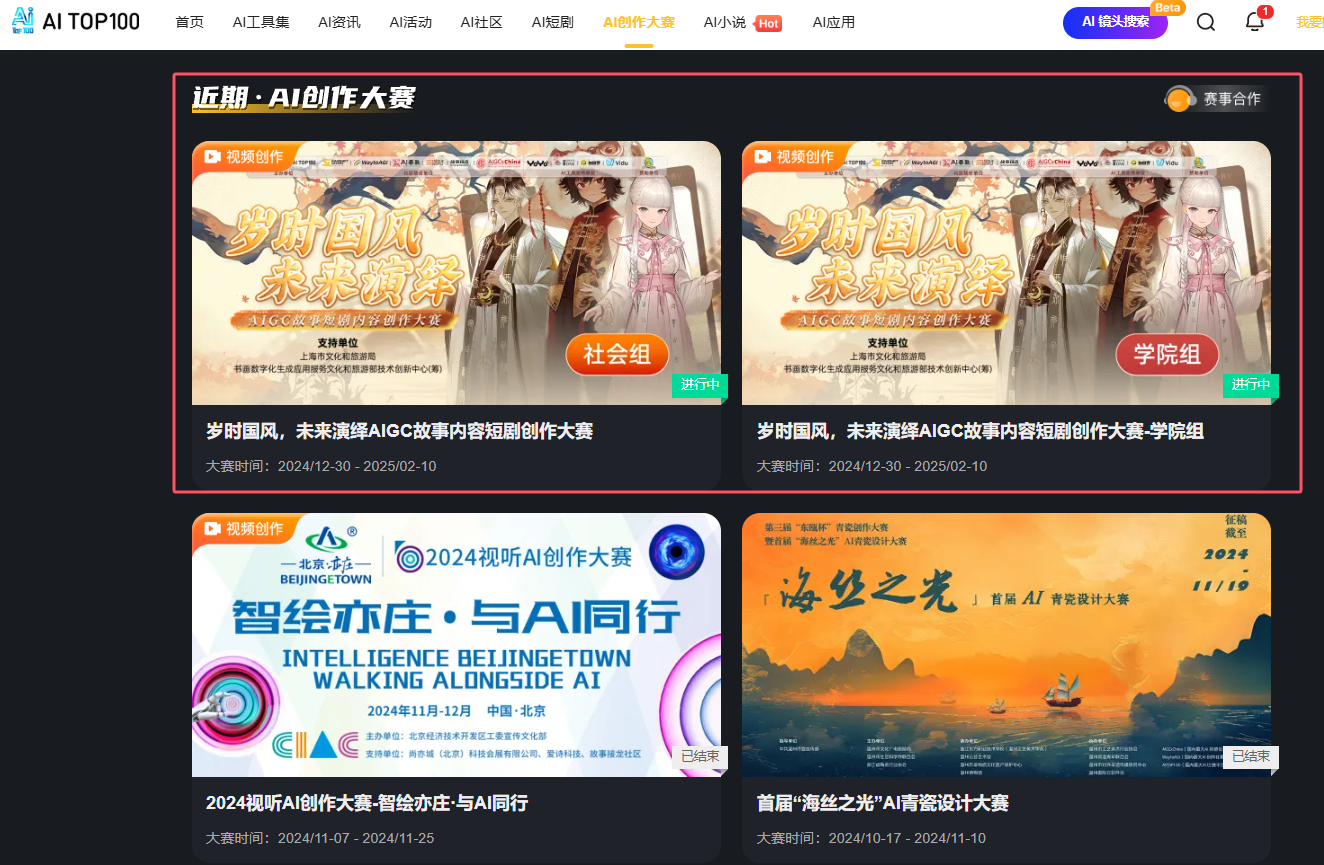Image resolution: width=1324 pixels, height=865 pixels.
Task: Open the search magnifier icon
Action: (x=1206, y=22)
